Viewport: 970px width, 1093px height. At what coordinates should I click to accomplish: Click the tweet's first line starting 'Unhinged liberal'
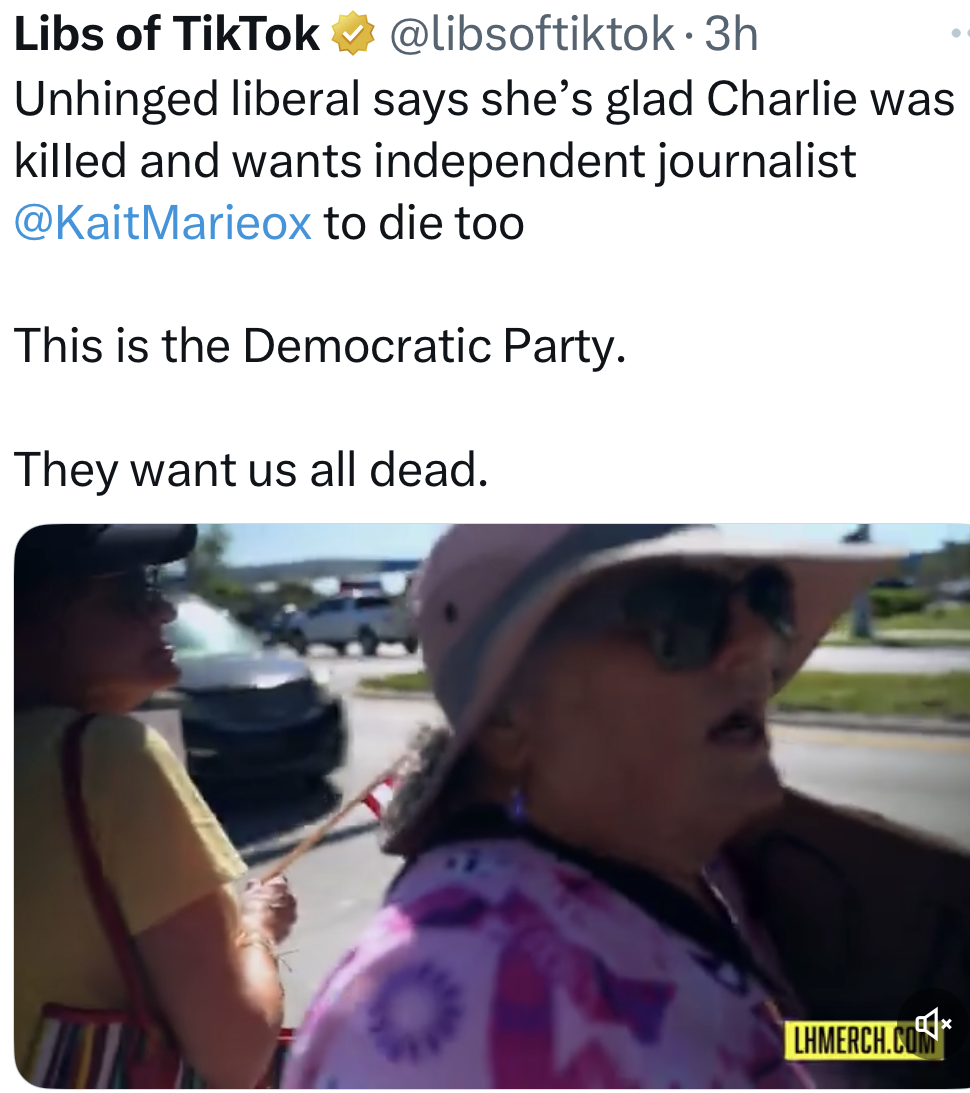(x=484, y=100)
